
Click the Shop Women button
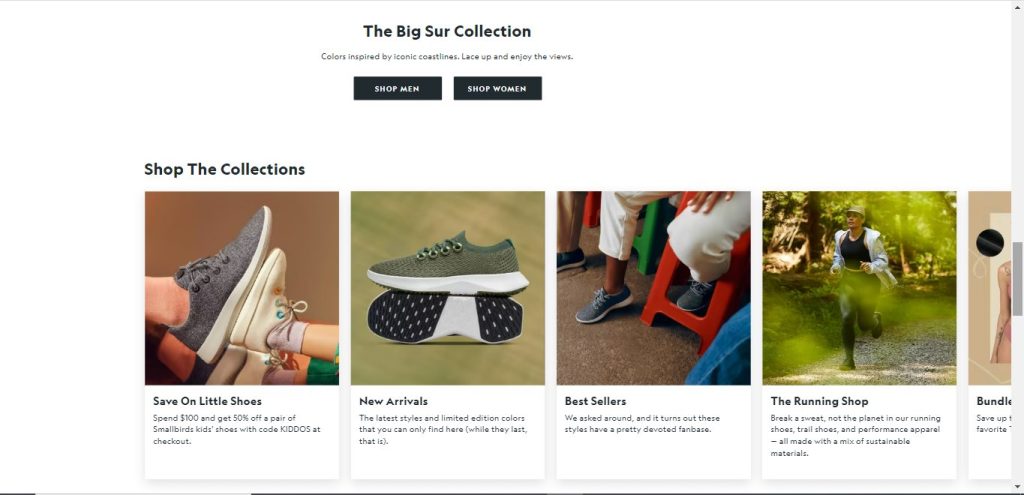point(497,89)
